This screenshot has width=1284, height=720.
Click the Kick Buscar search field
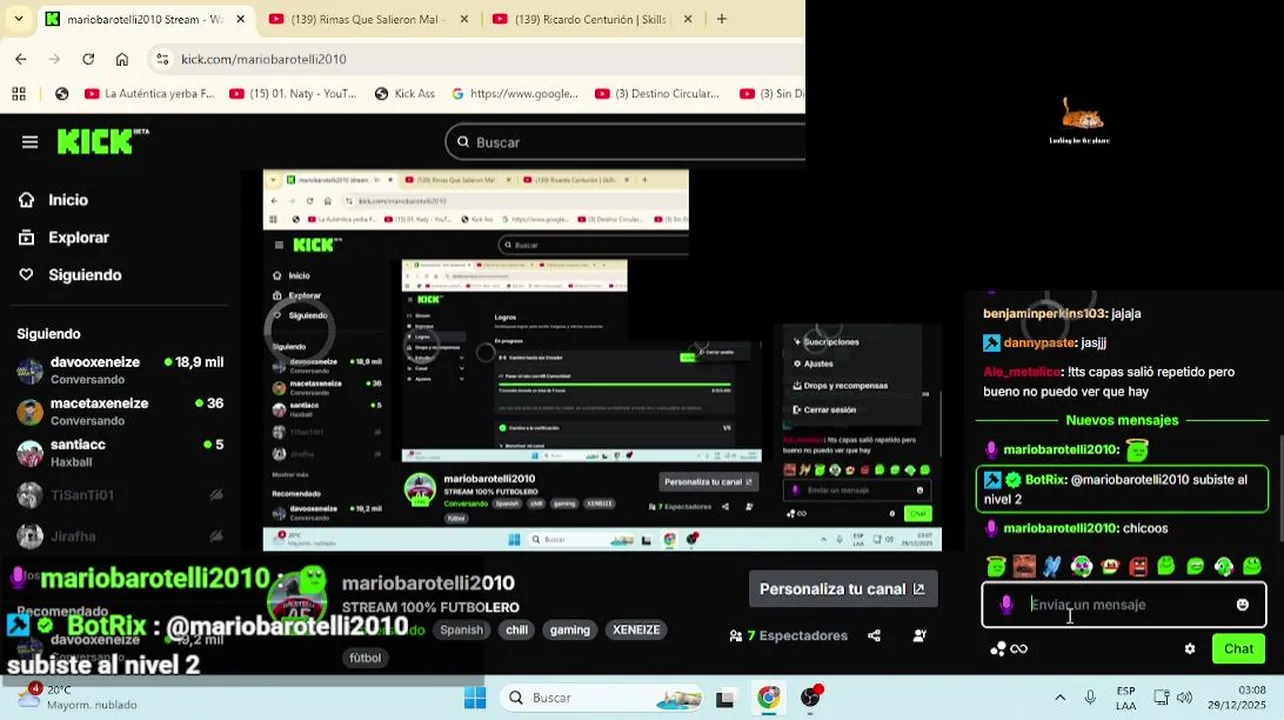point(625,142)
